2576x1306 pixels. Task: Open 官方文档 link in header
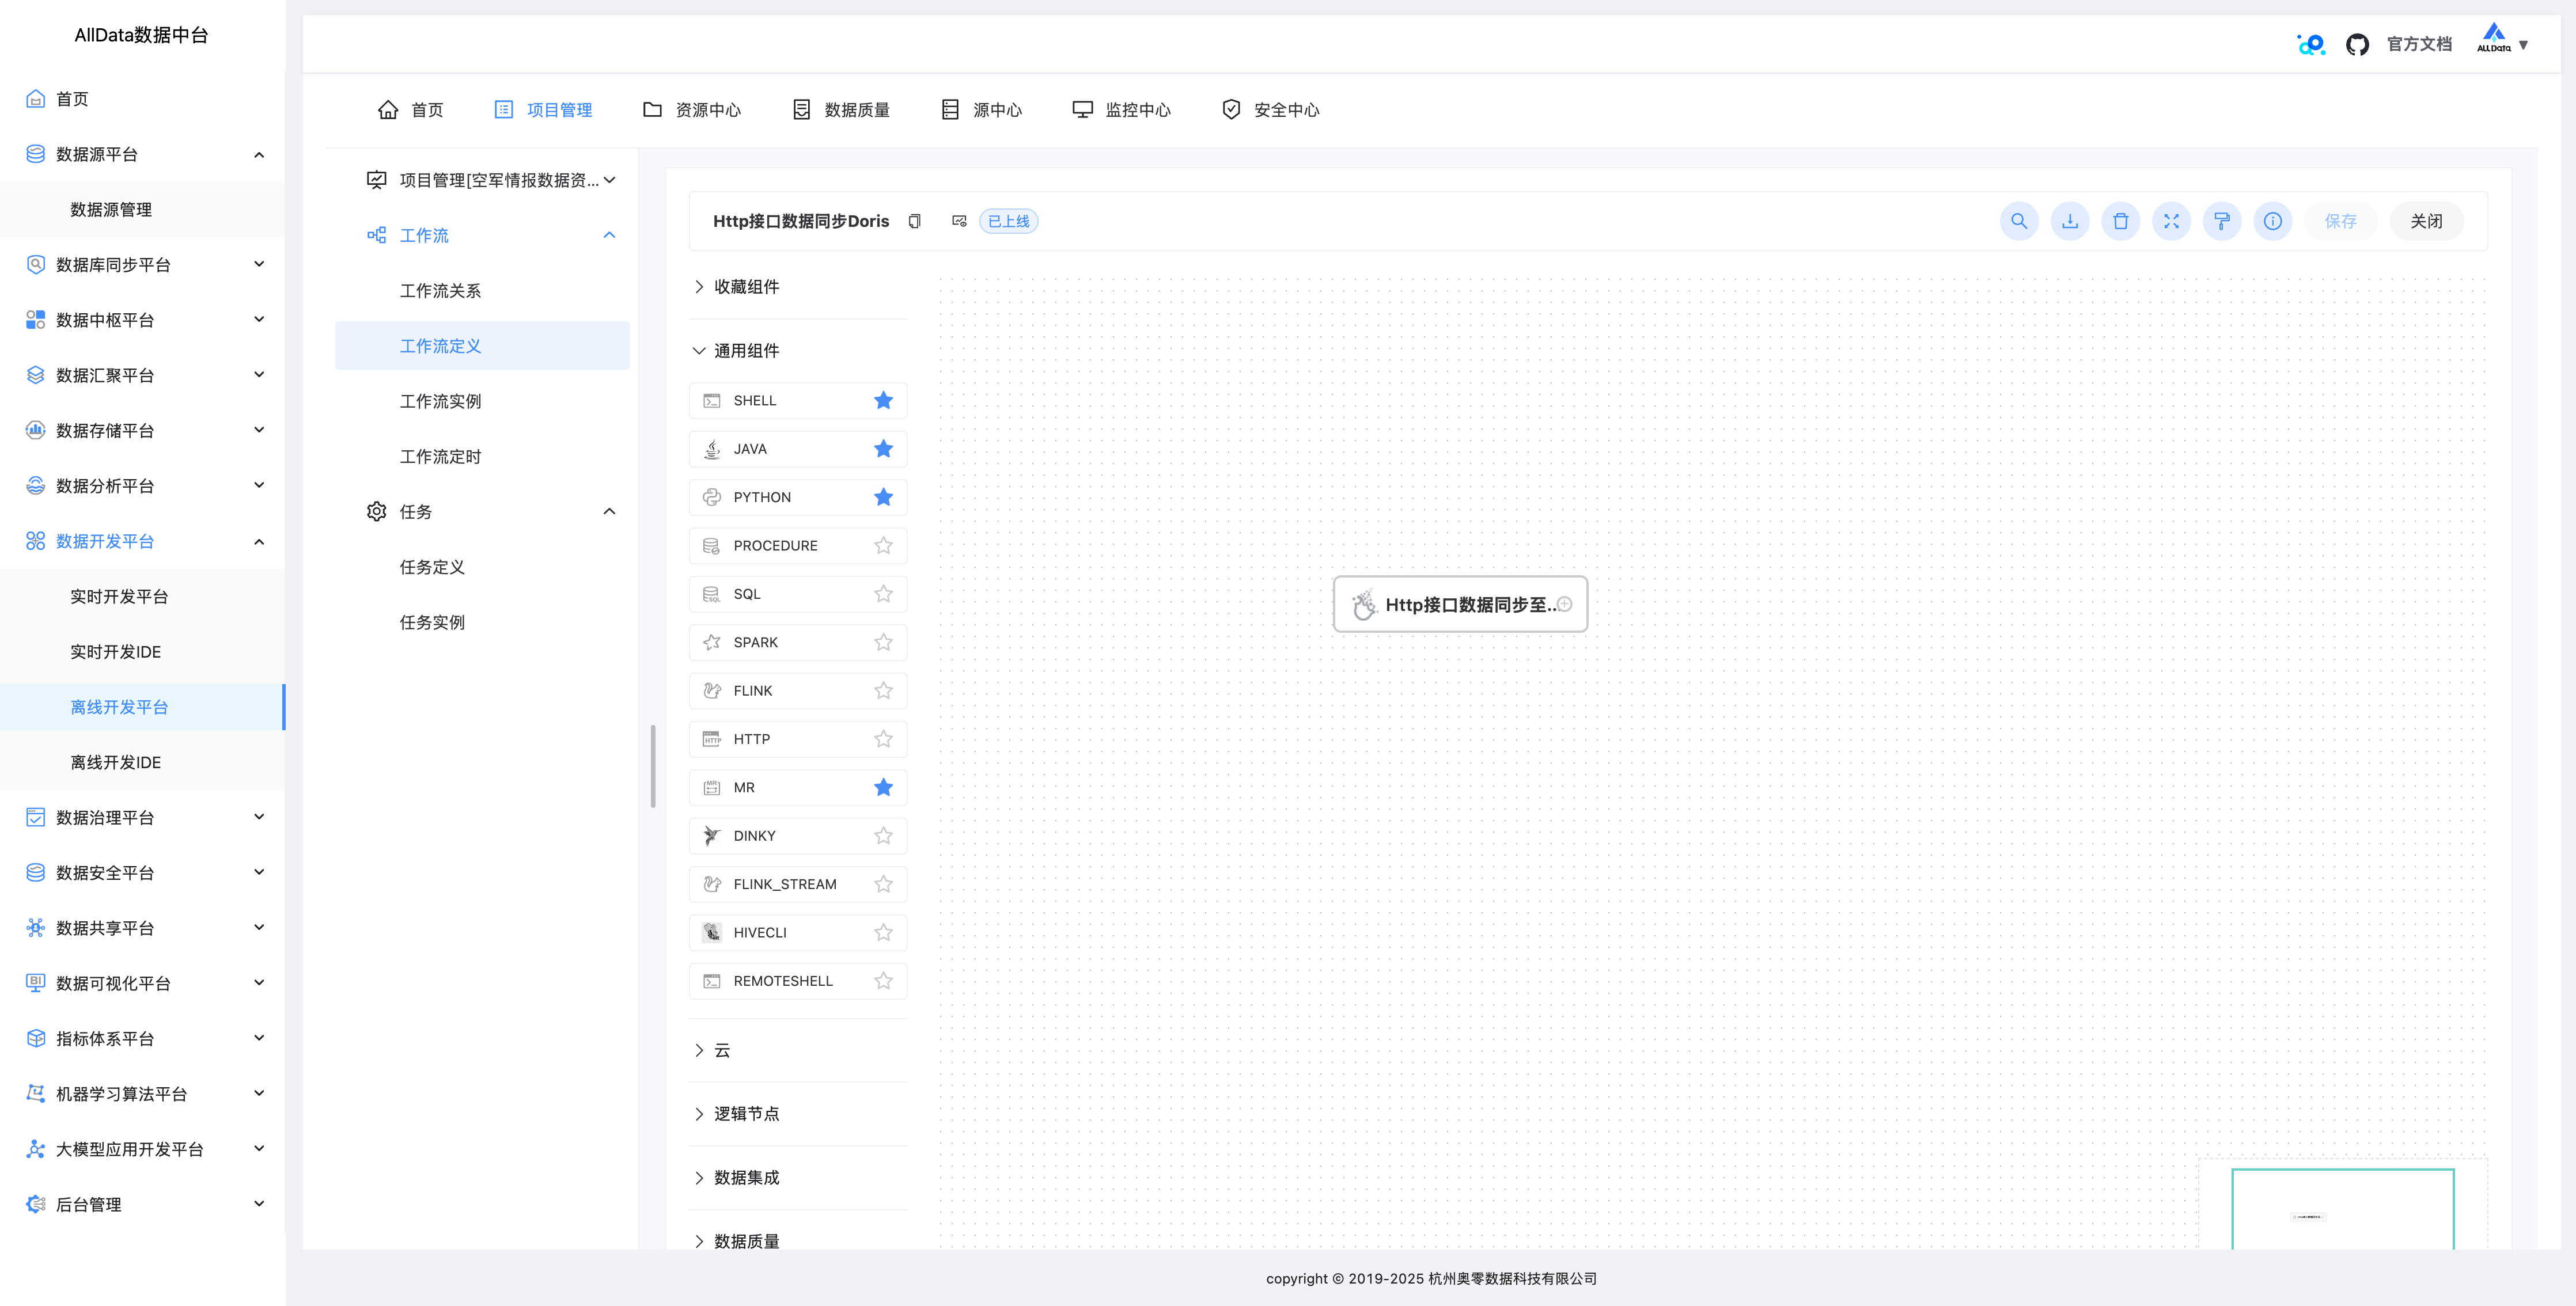coord(2418,44)
